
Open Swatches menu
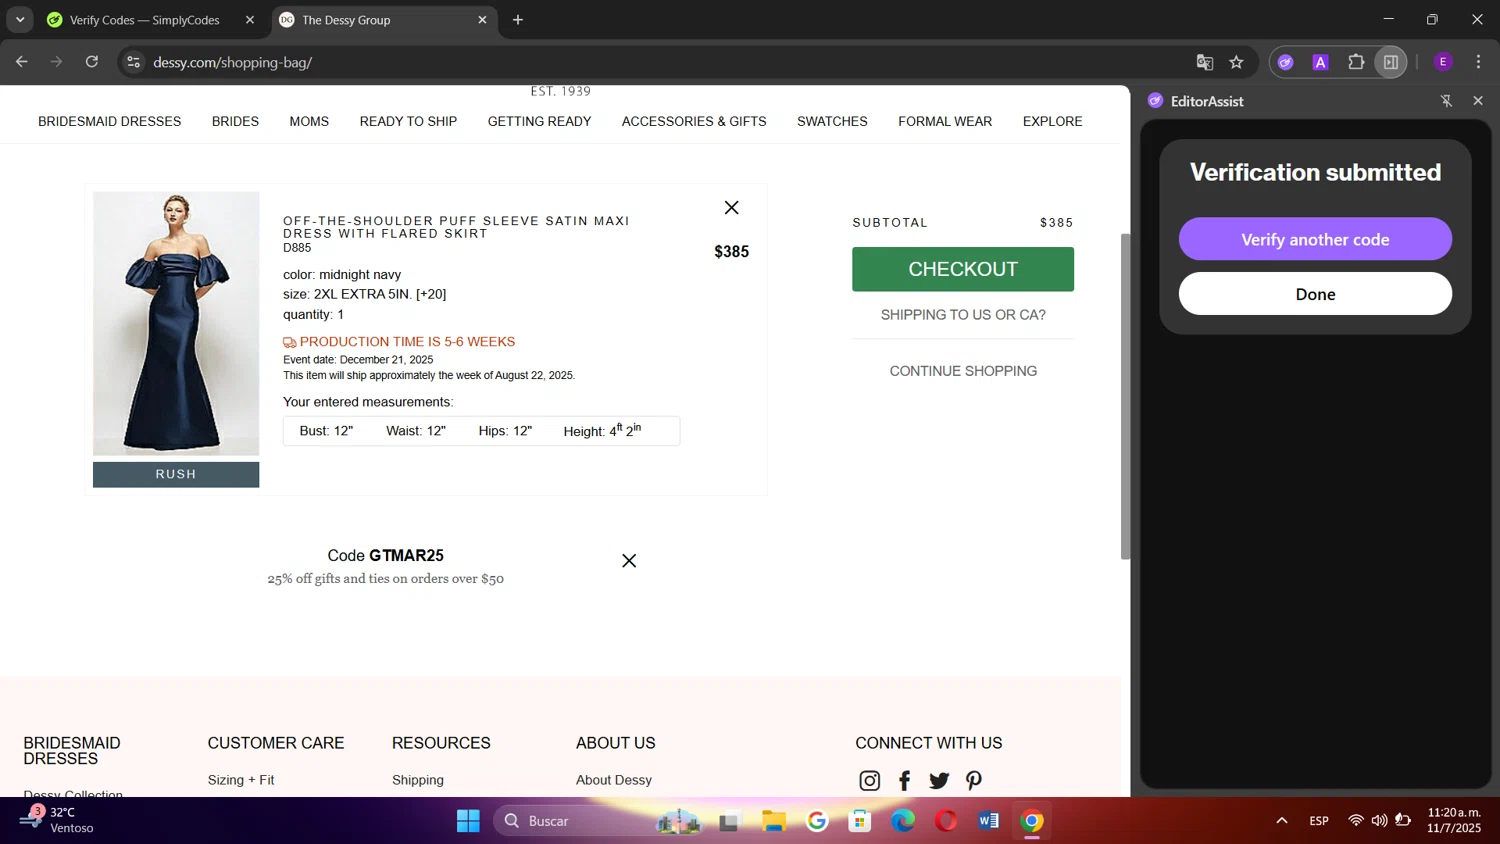tap(832, 121)
